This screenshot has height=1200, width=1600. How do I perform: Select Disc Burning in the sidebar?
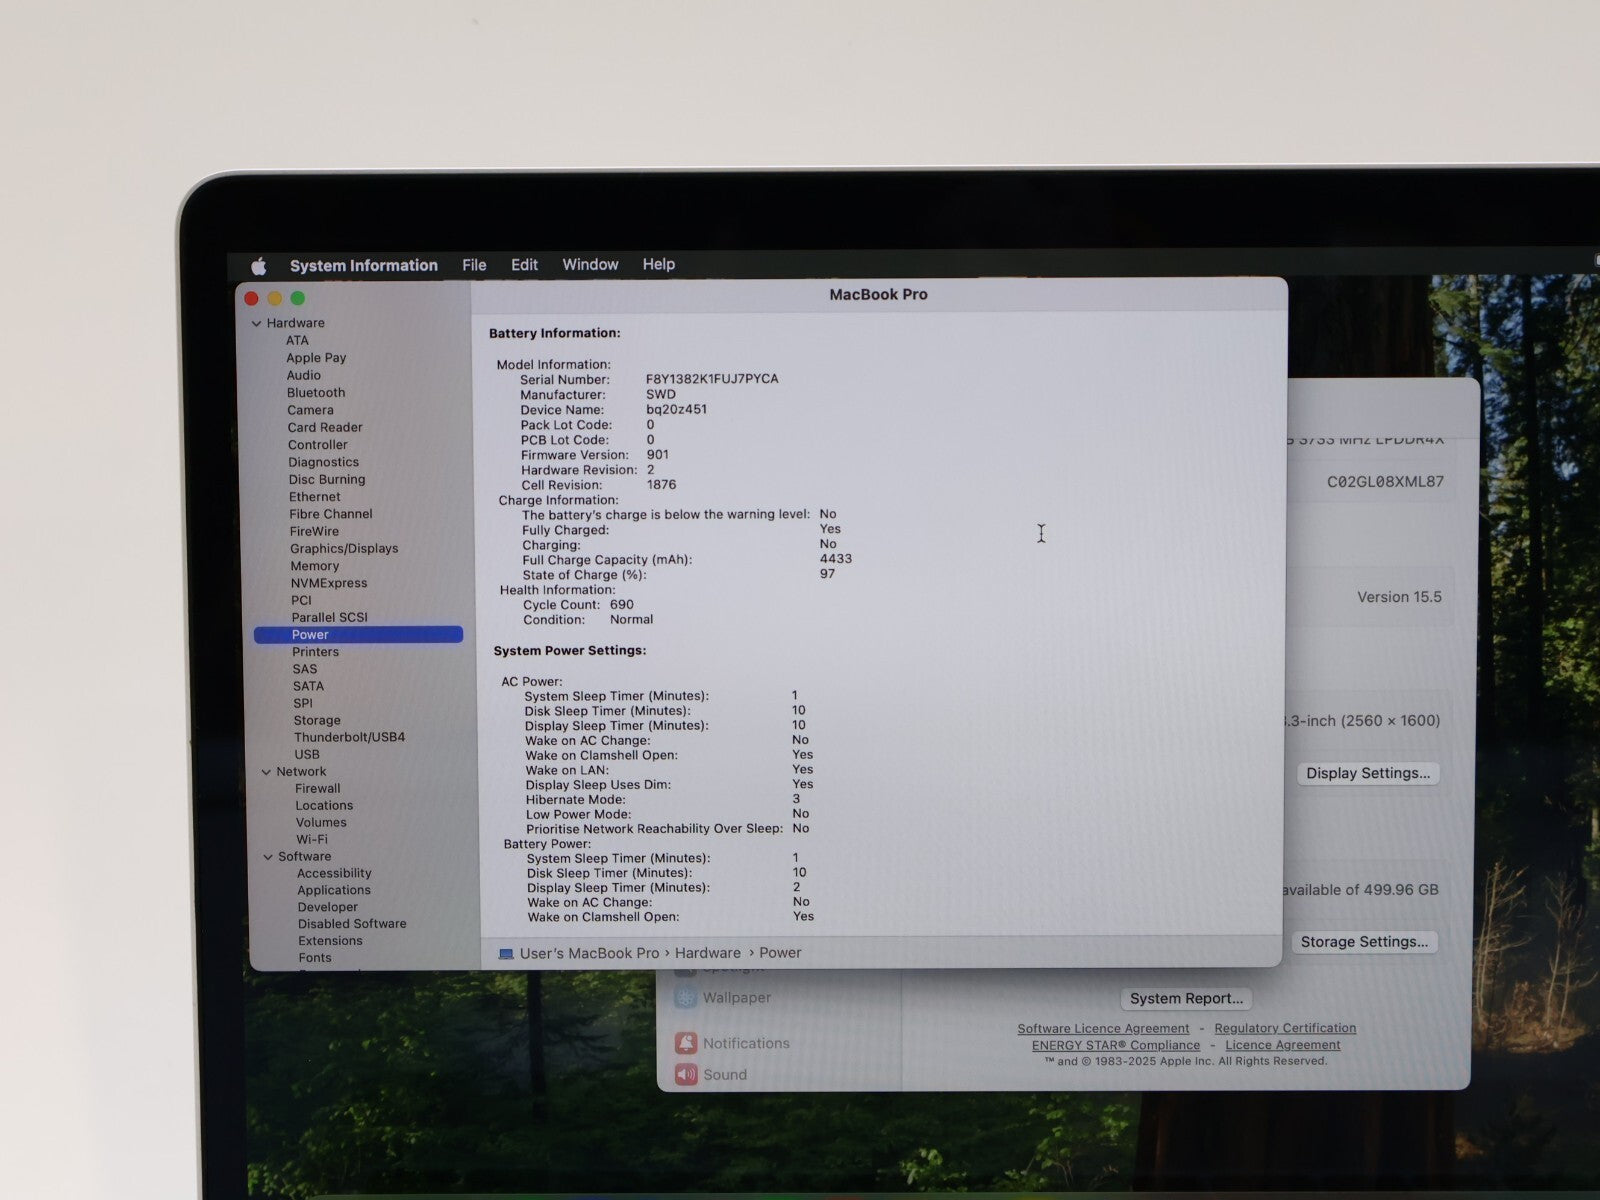[x=327, y=479]
